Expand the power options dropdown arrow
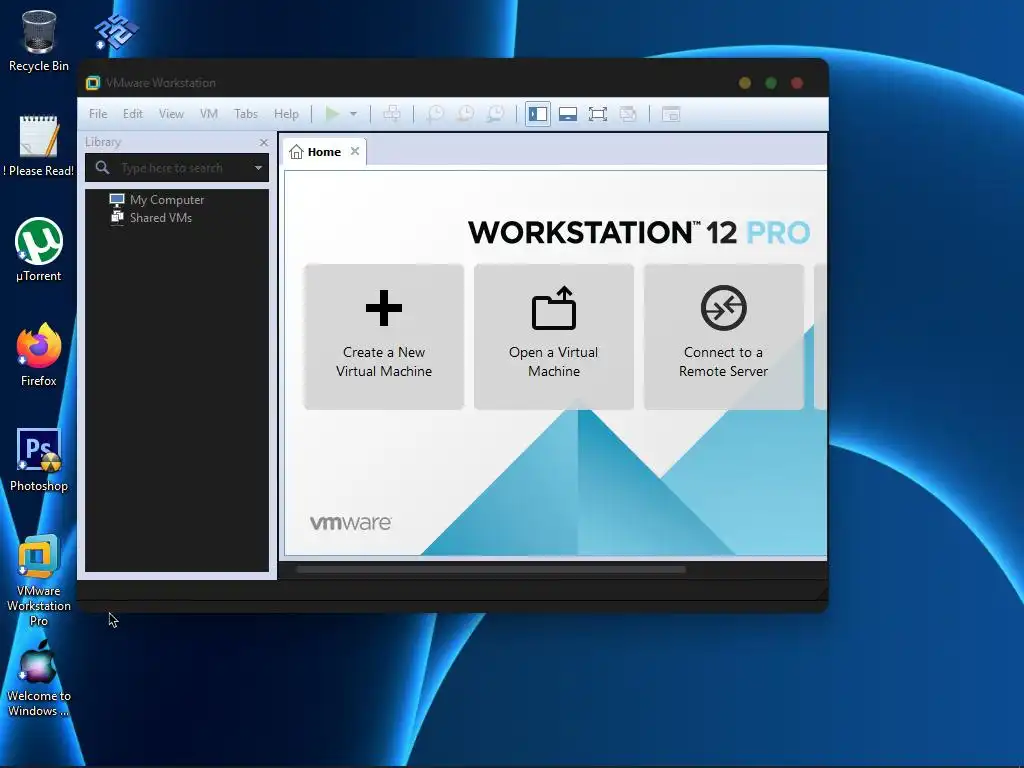This screenshot has height=768, width=1024. tap(353, 114)
